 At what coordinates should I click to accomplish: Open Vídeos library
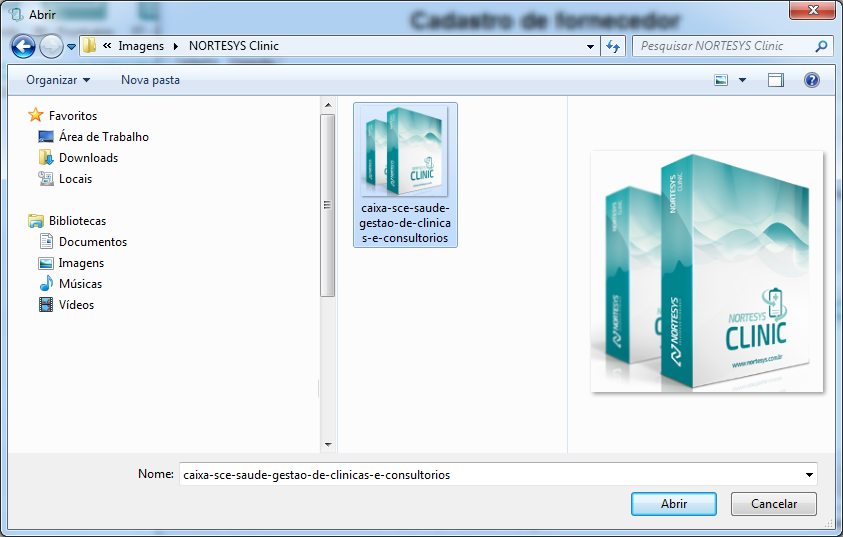click(76, 304)
